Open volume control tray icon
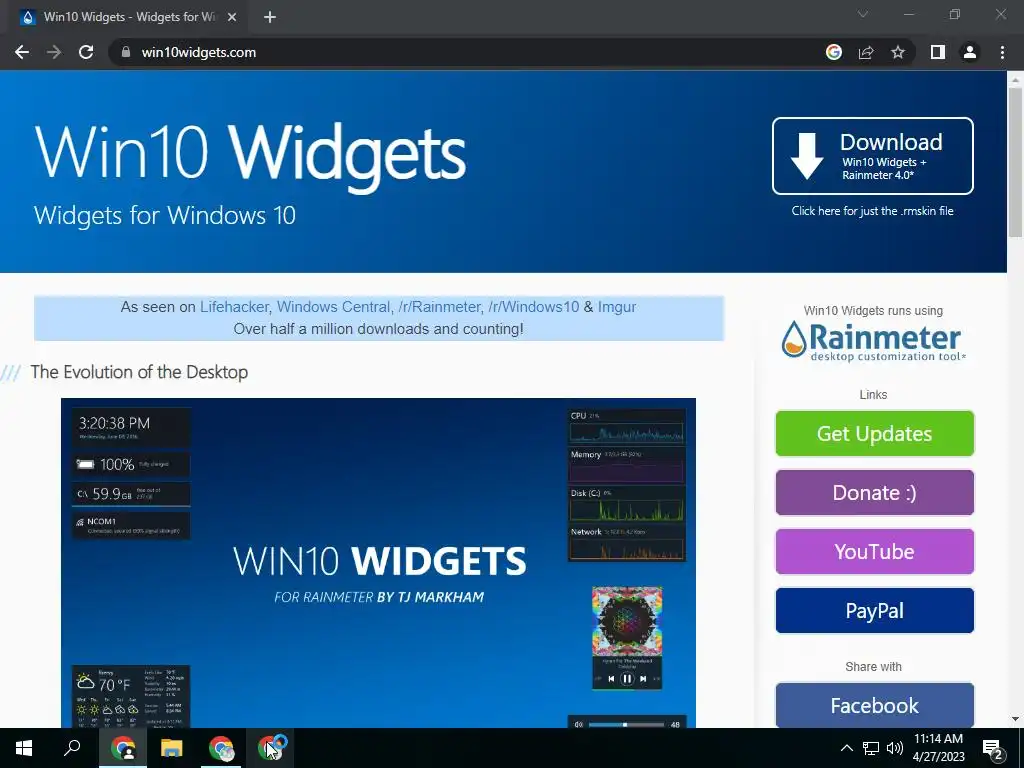Viewport: 1024px width, 768px height. pos(895,748)
